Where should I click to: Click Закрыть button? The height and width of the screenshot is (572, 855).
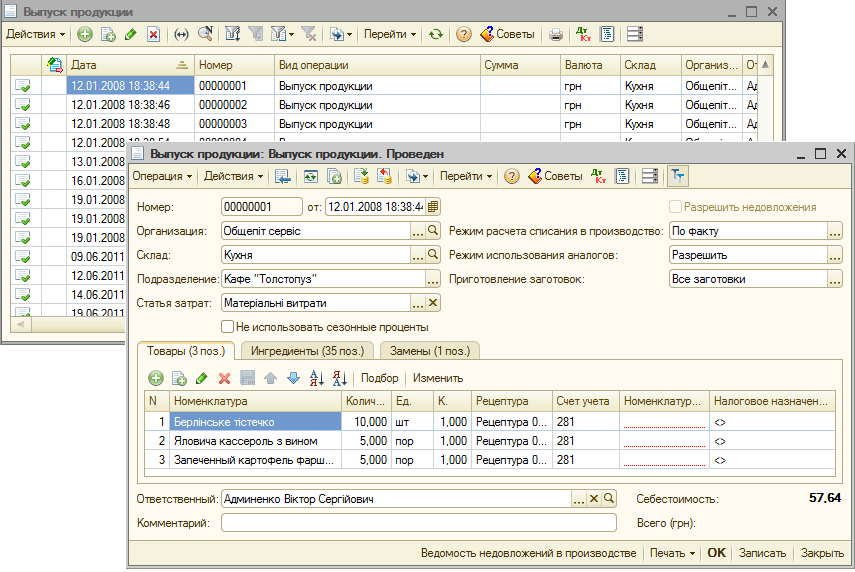(822, 553)
